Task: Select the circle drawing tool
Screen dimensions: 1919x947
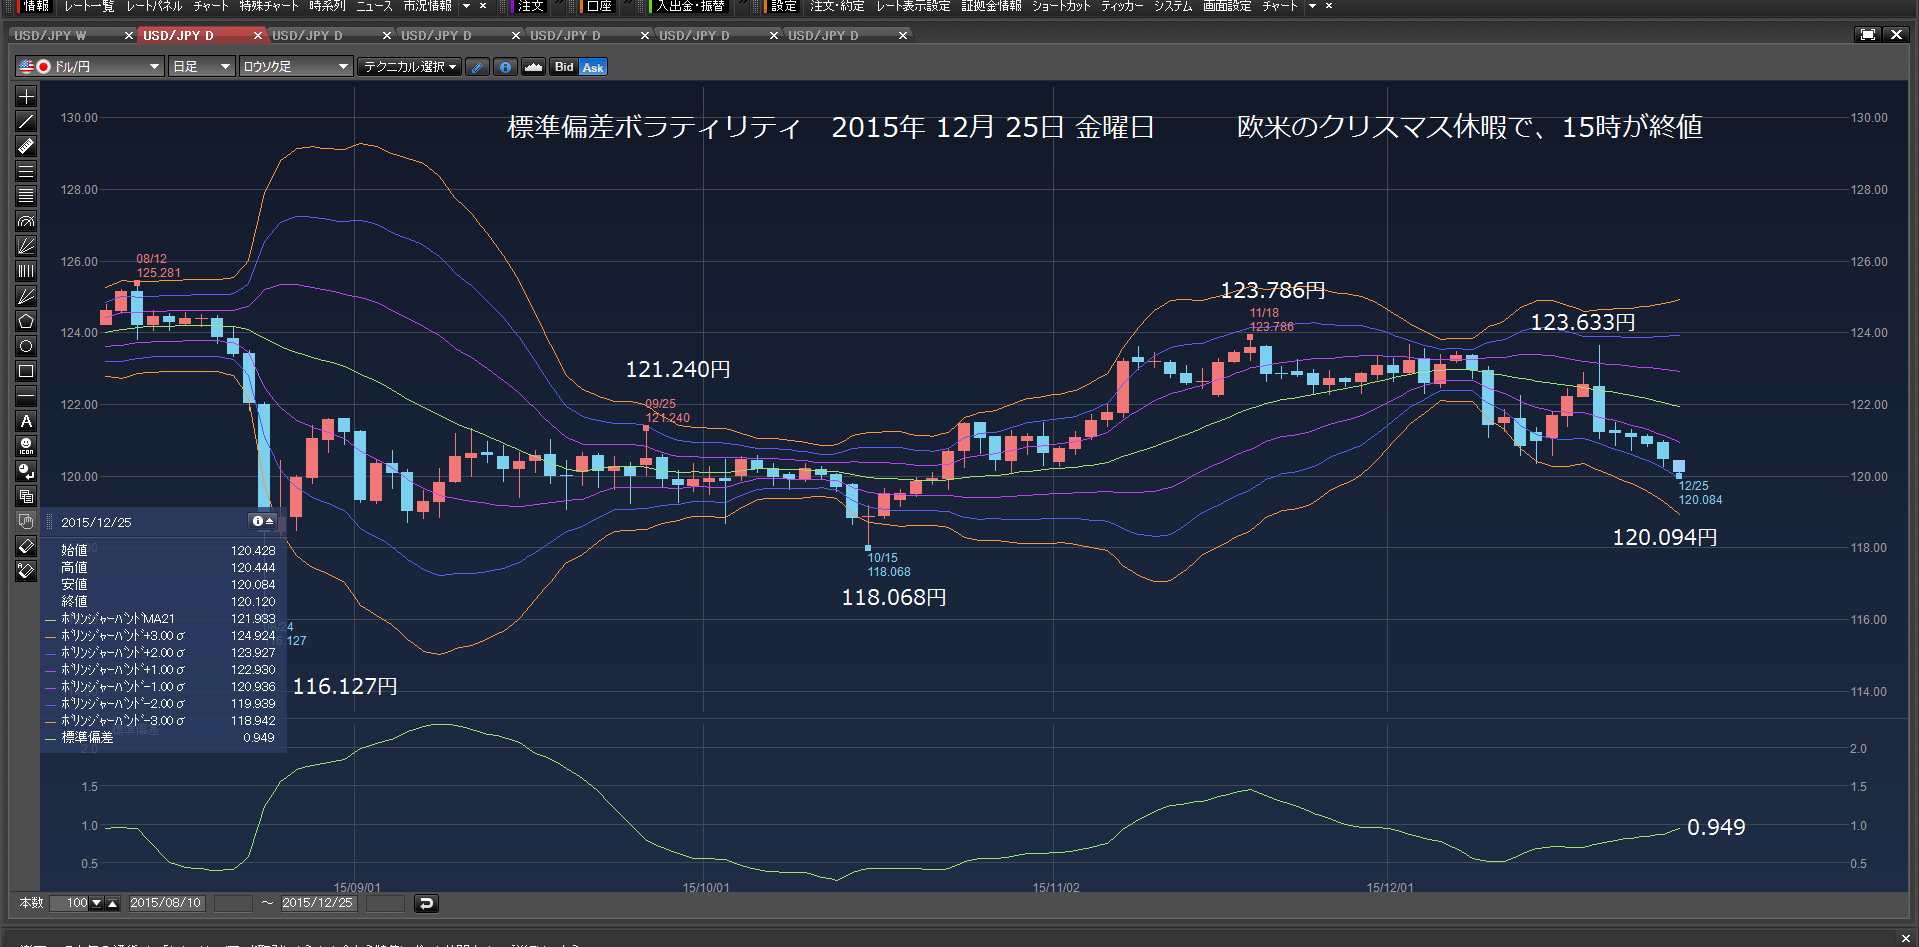Action: tap(26, 346)
